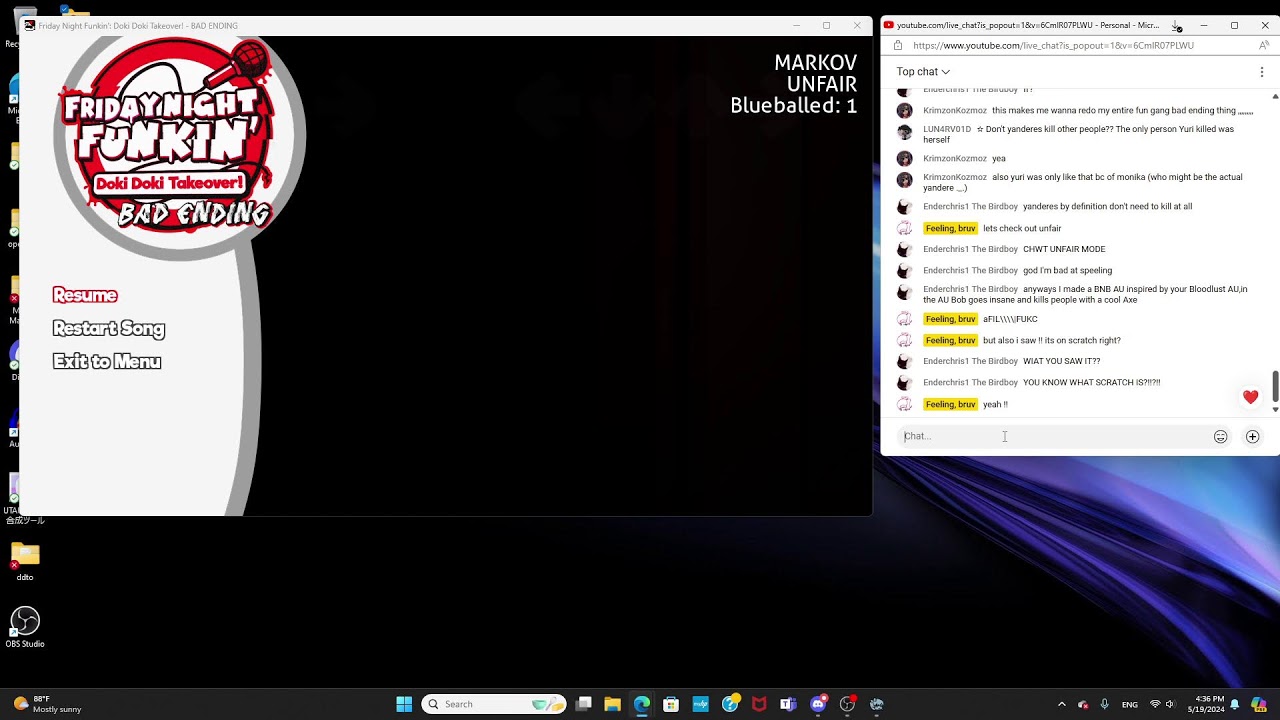Select Resume in the pause menu
The width and height of the screenshot is (1280, 720).
click(x=85, y=295)
